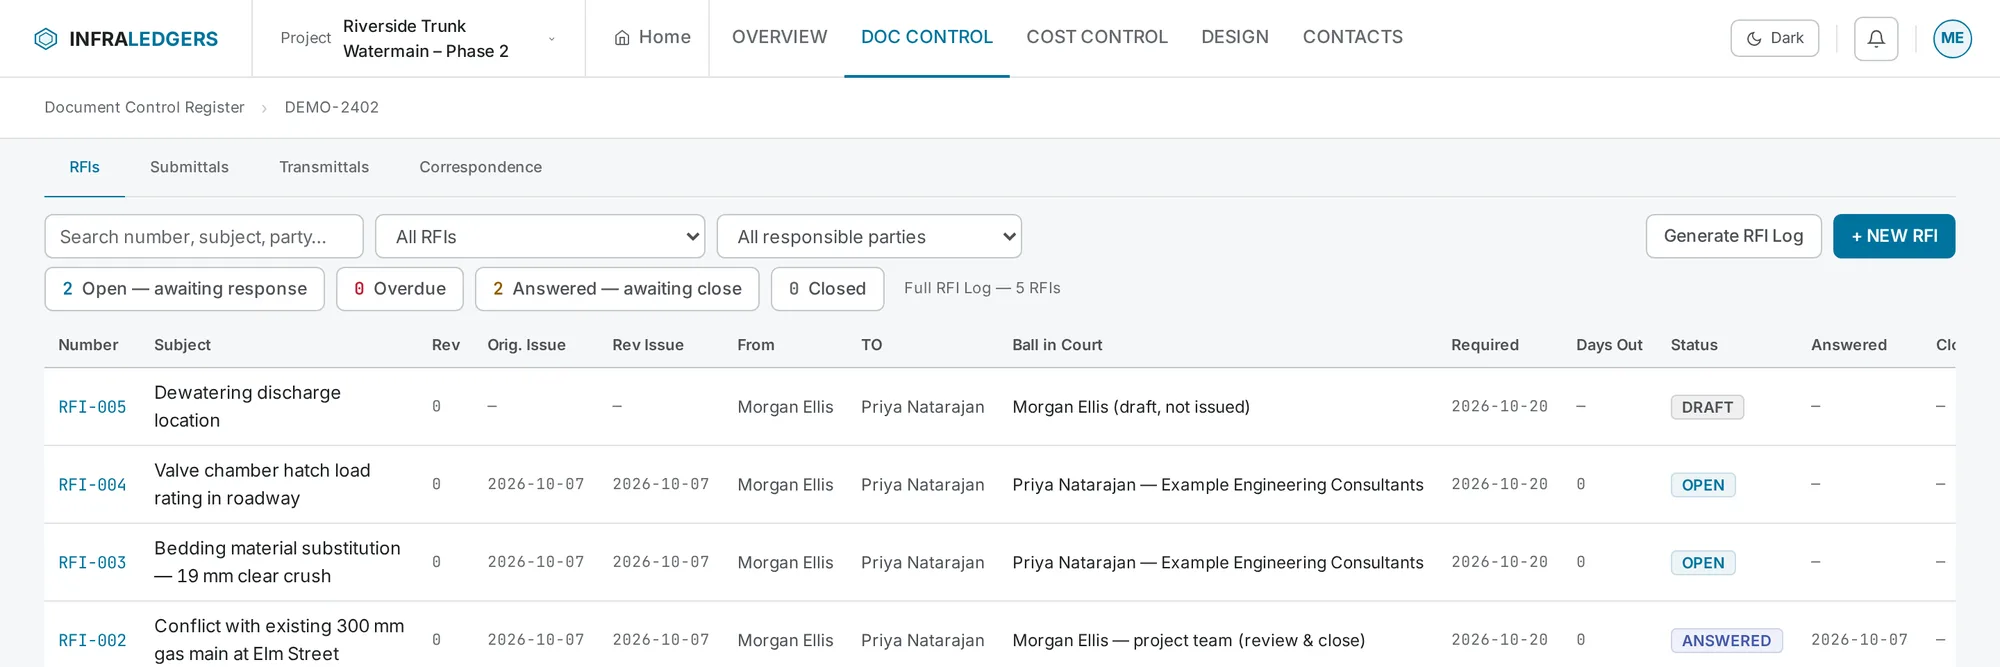Viewport: 2000px width, 667px height.
Task: Go to the Home page
Action: pyautogui.click(x=652, y=38)
